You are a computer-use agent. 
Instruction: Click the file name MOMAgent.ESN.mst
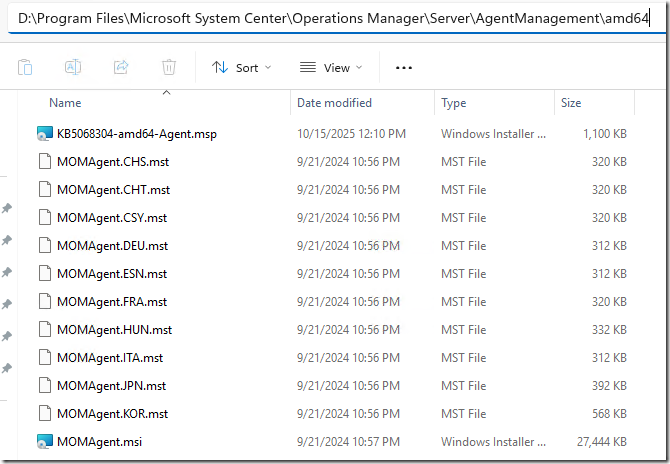pos(112,274)
